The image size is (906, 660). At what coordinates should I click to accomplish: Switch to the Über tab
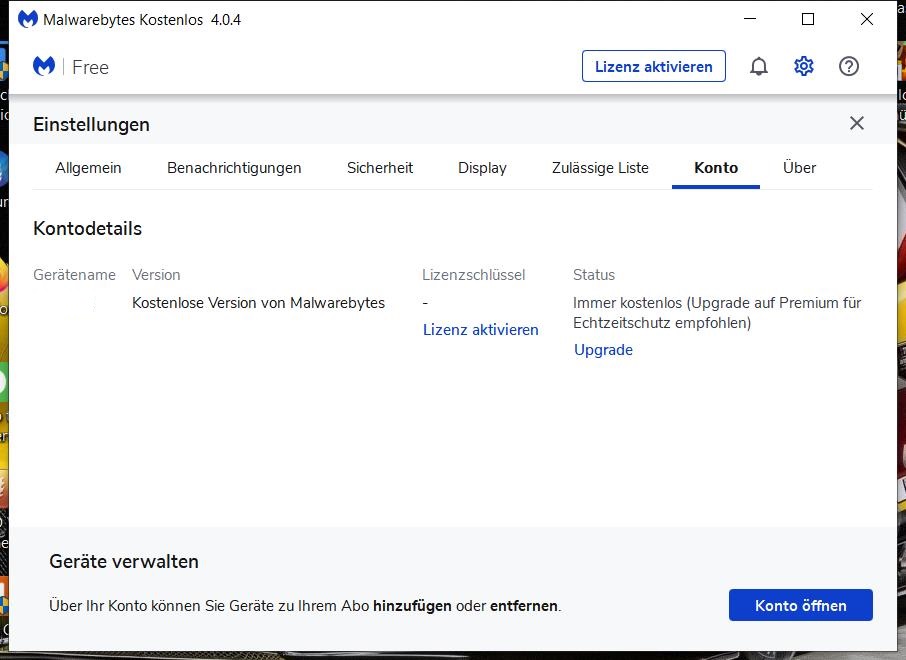tap(799, 168)
